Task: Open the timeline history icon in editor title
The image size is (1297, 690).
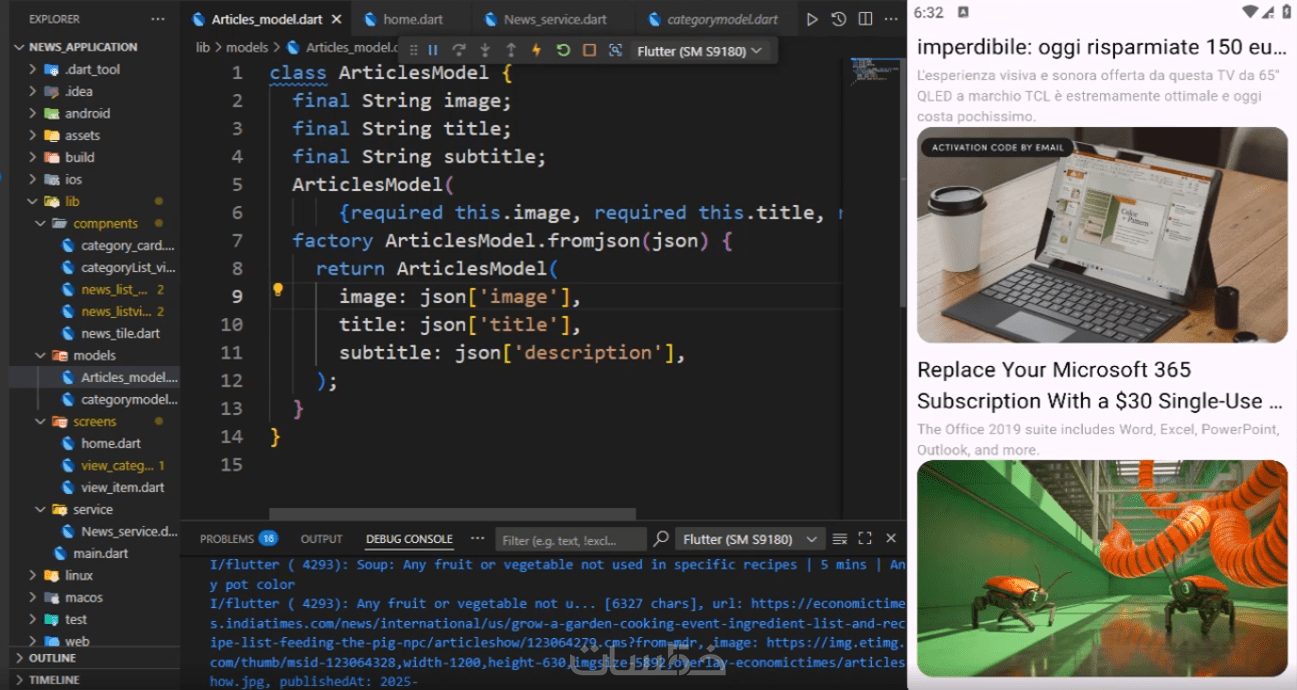Action: coord(839,19)
